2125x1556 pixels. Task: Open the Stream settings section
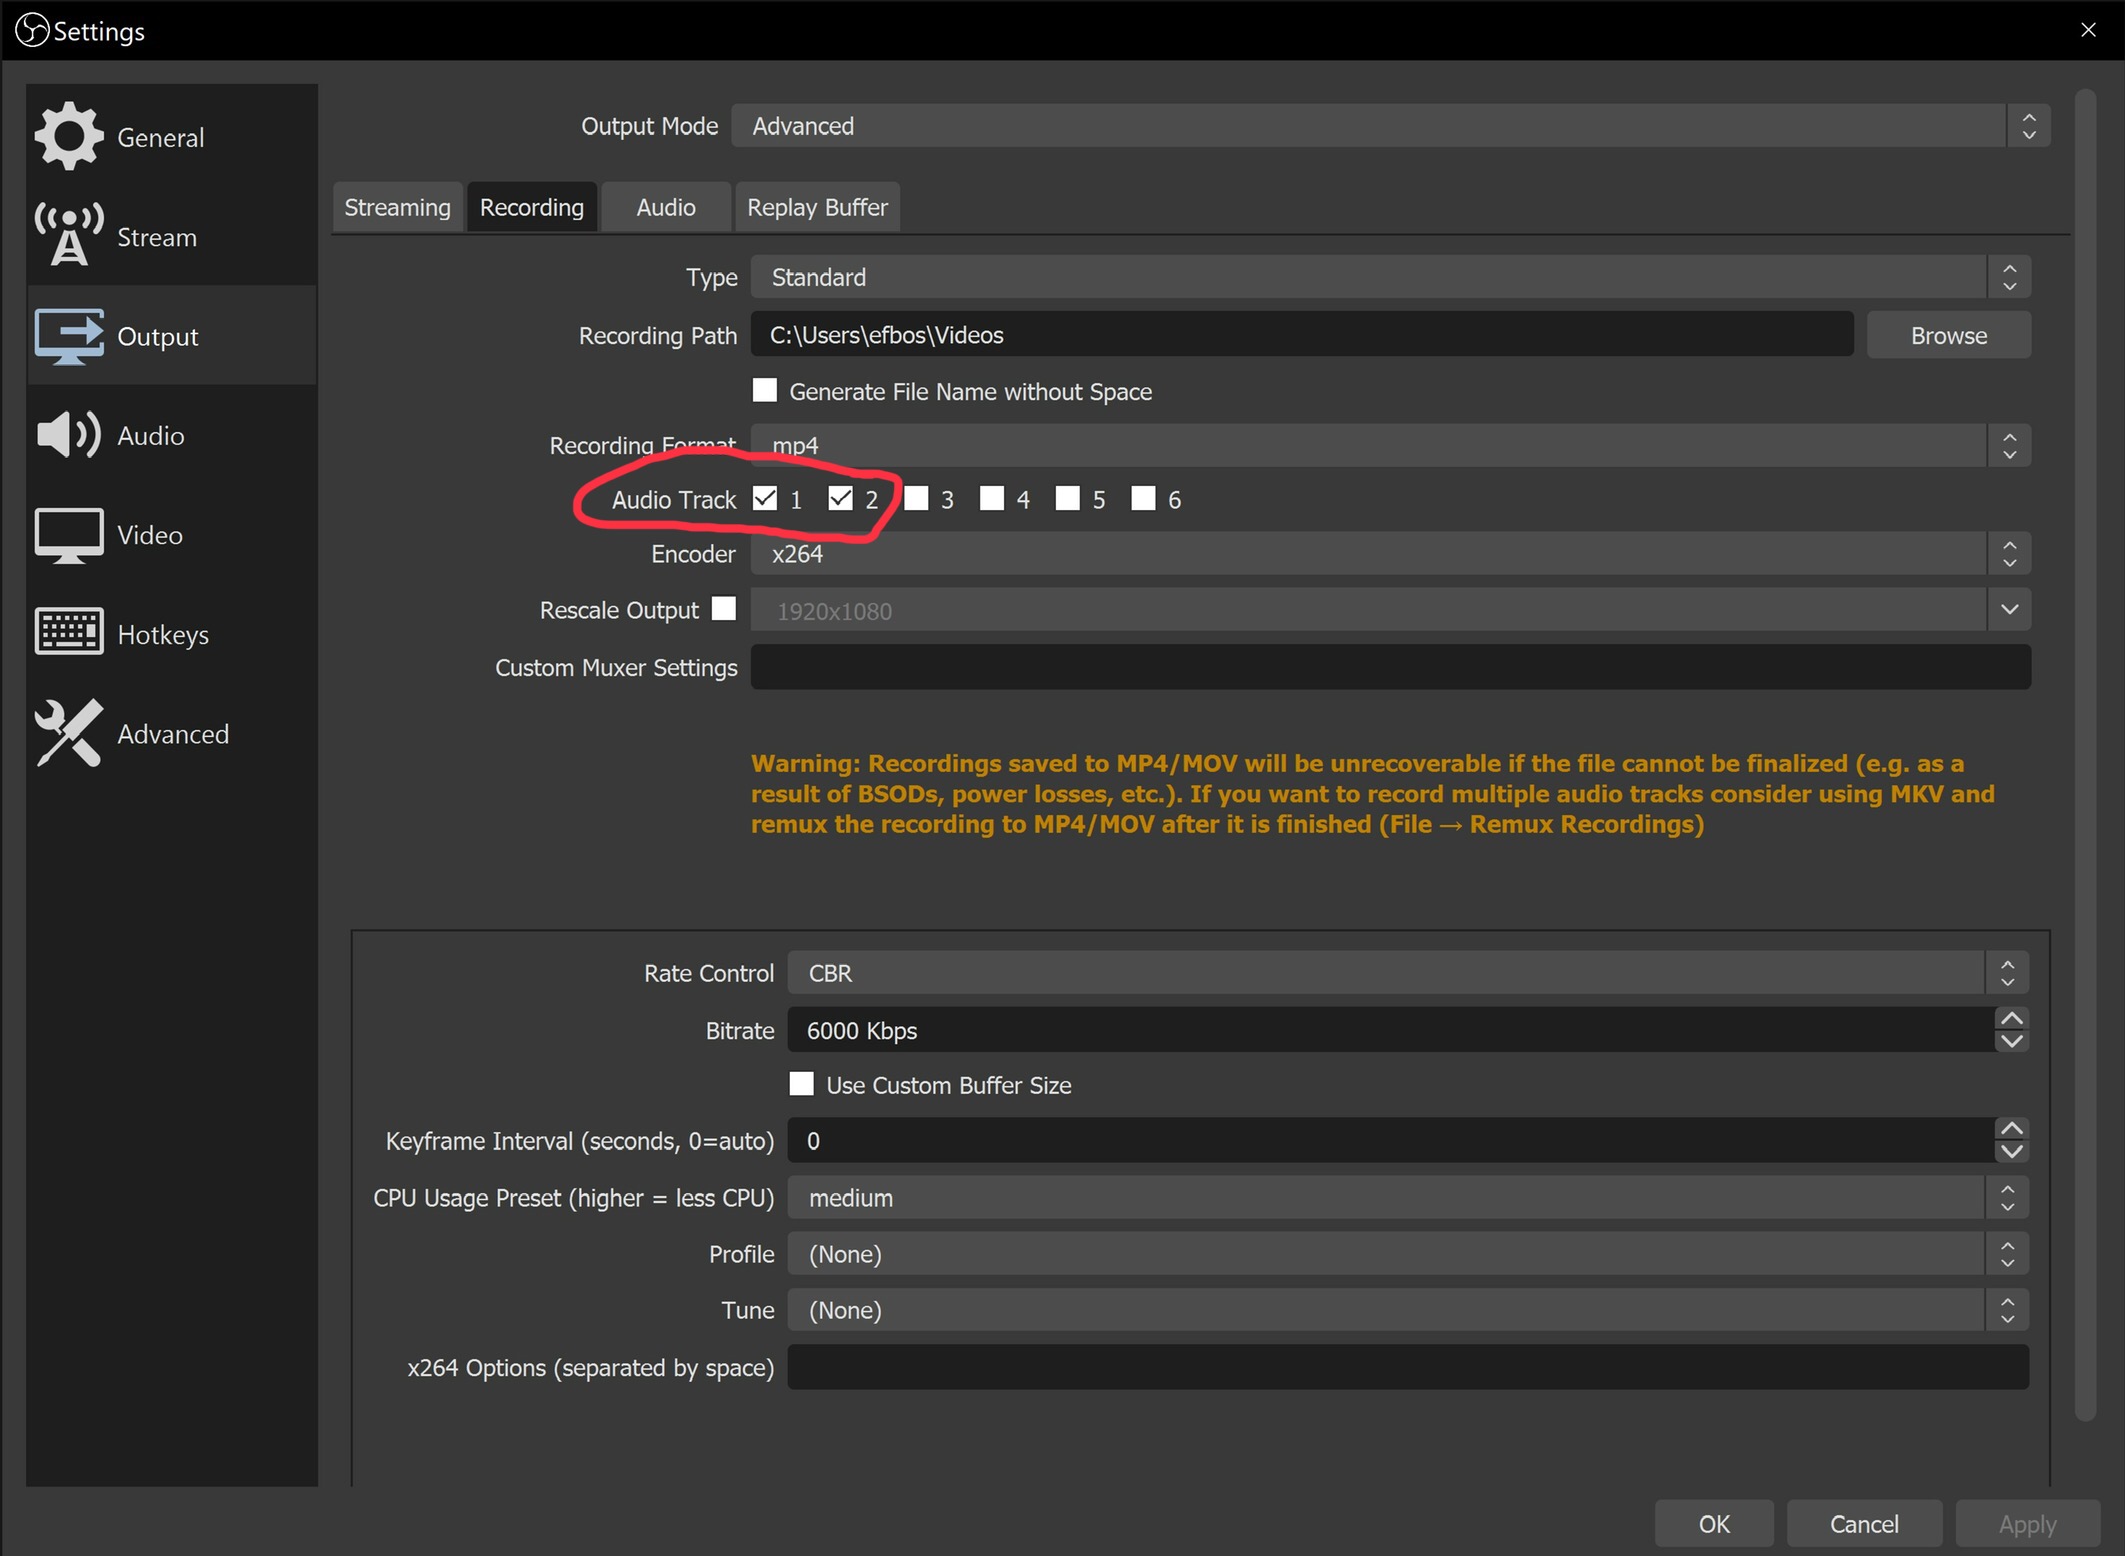click(x=172, y=236)
